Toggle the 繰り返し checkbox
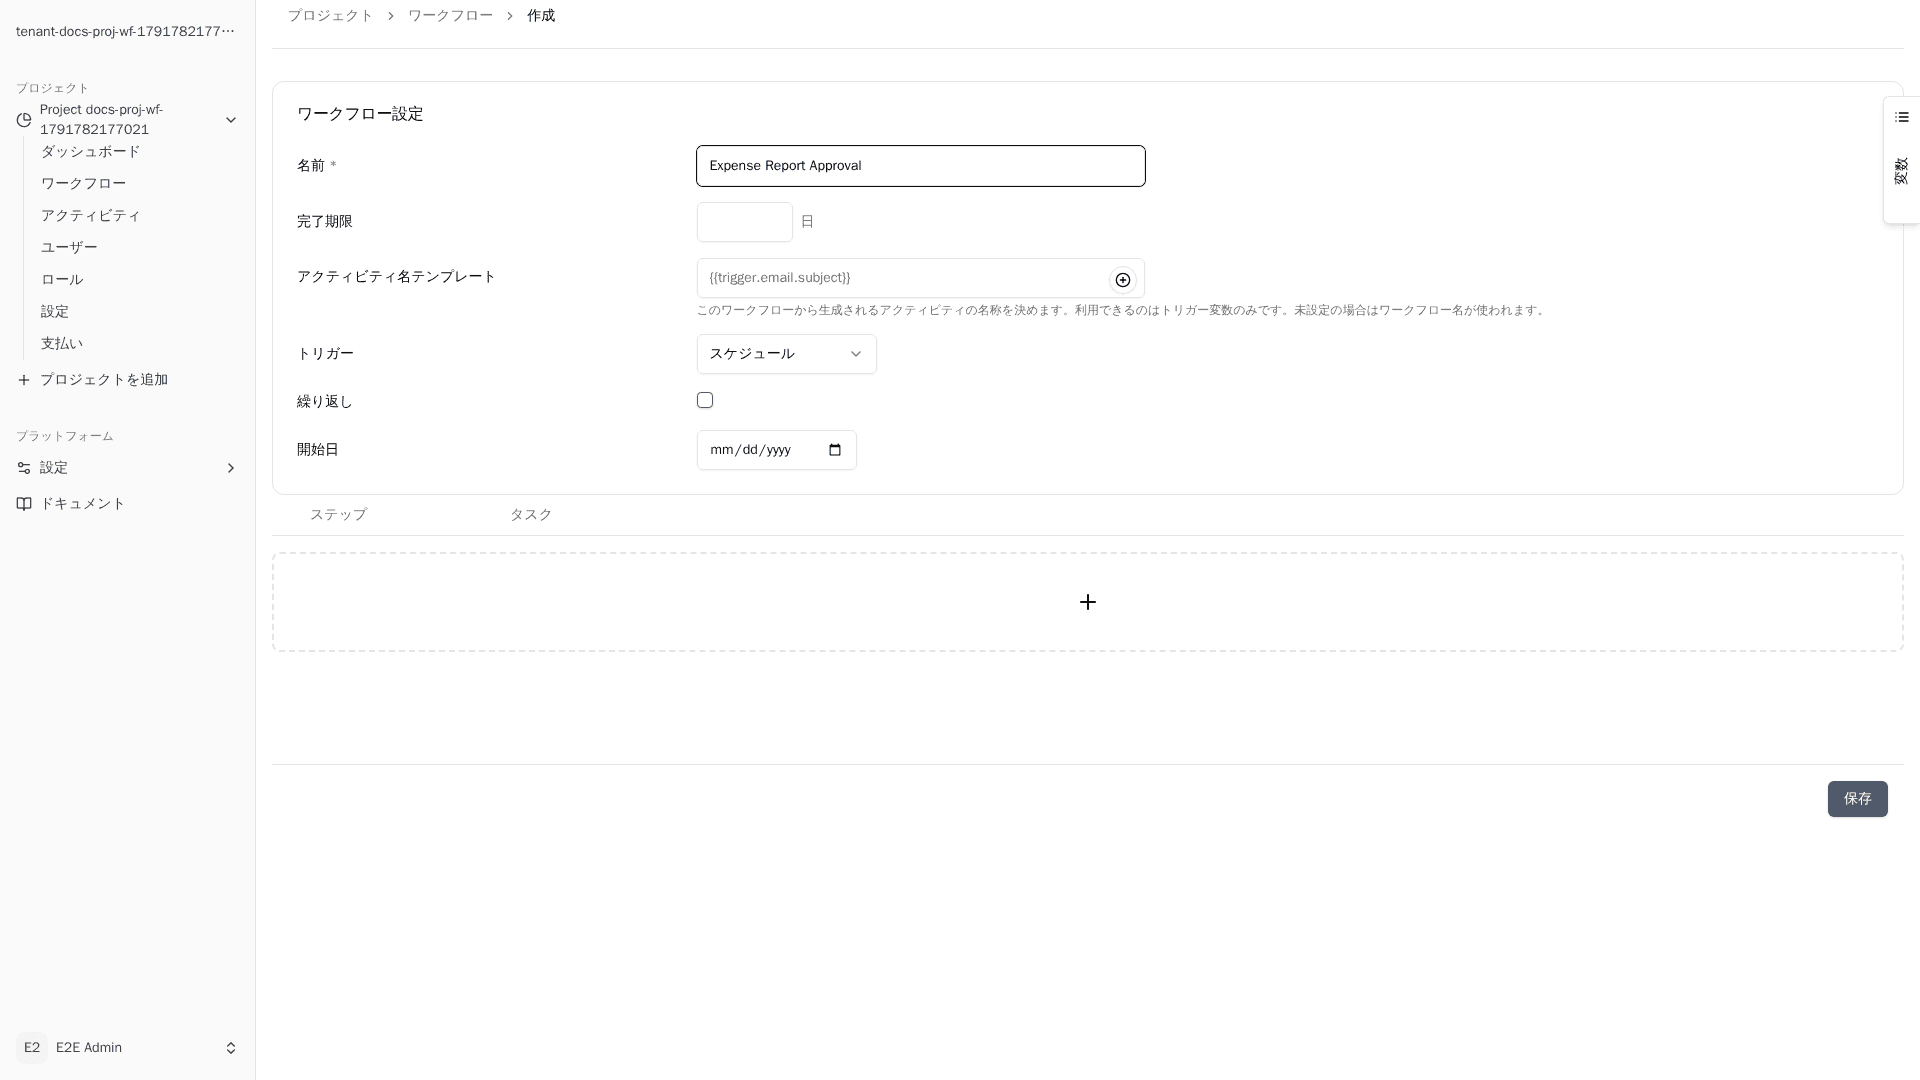The height and width of the screenshot is (1080, 1920). (705, 400)
